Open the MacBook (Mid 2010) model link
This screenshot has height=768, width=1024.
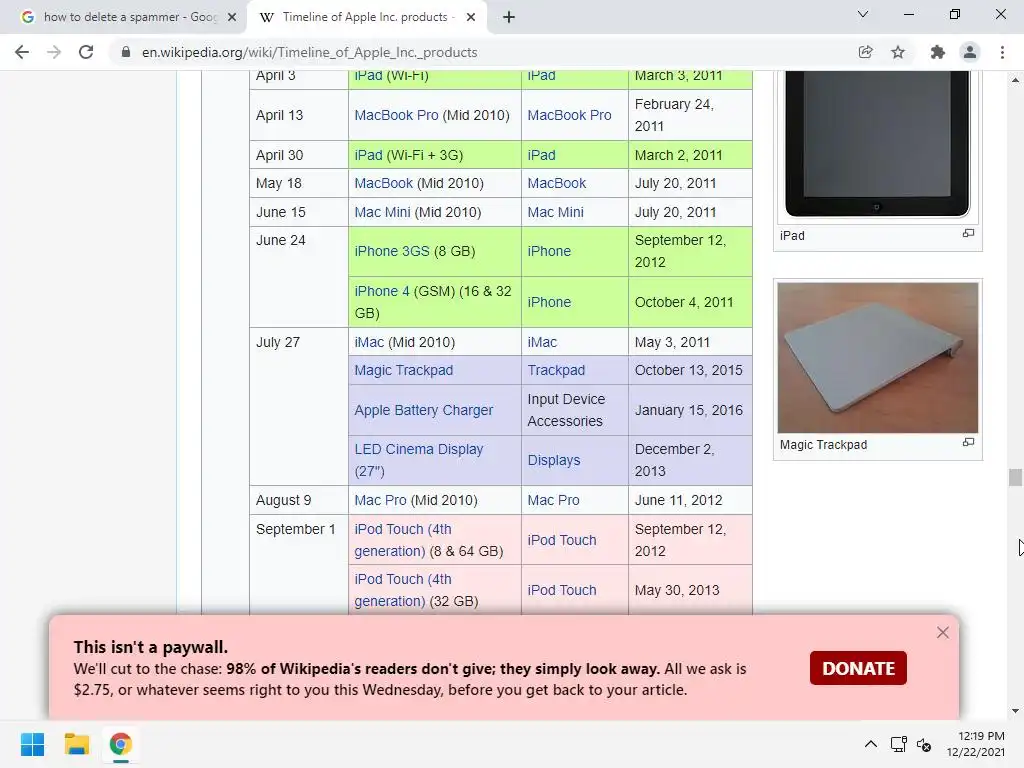[x=383, y=184]
